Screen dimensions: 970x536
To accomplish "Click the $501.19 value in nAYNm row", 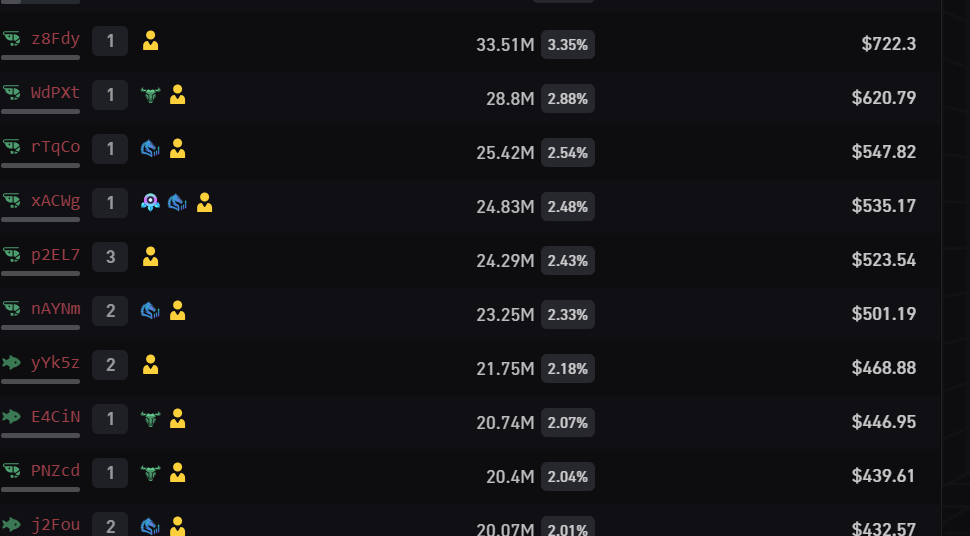I will pyautogui.click(x=884, y=314).
